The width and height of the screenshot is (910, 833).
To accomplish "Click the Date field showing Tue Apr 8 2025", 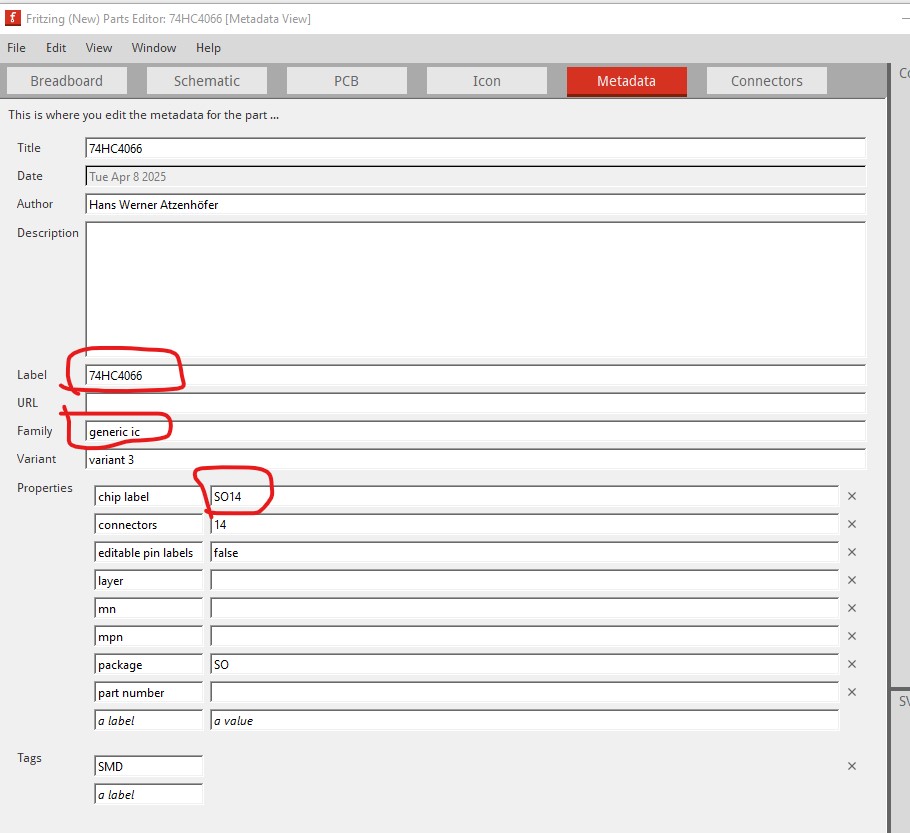I will coord(475,176).
